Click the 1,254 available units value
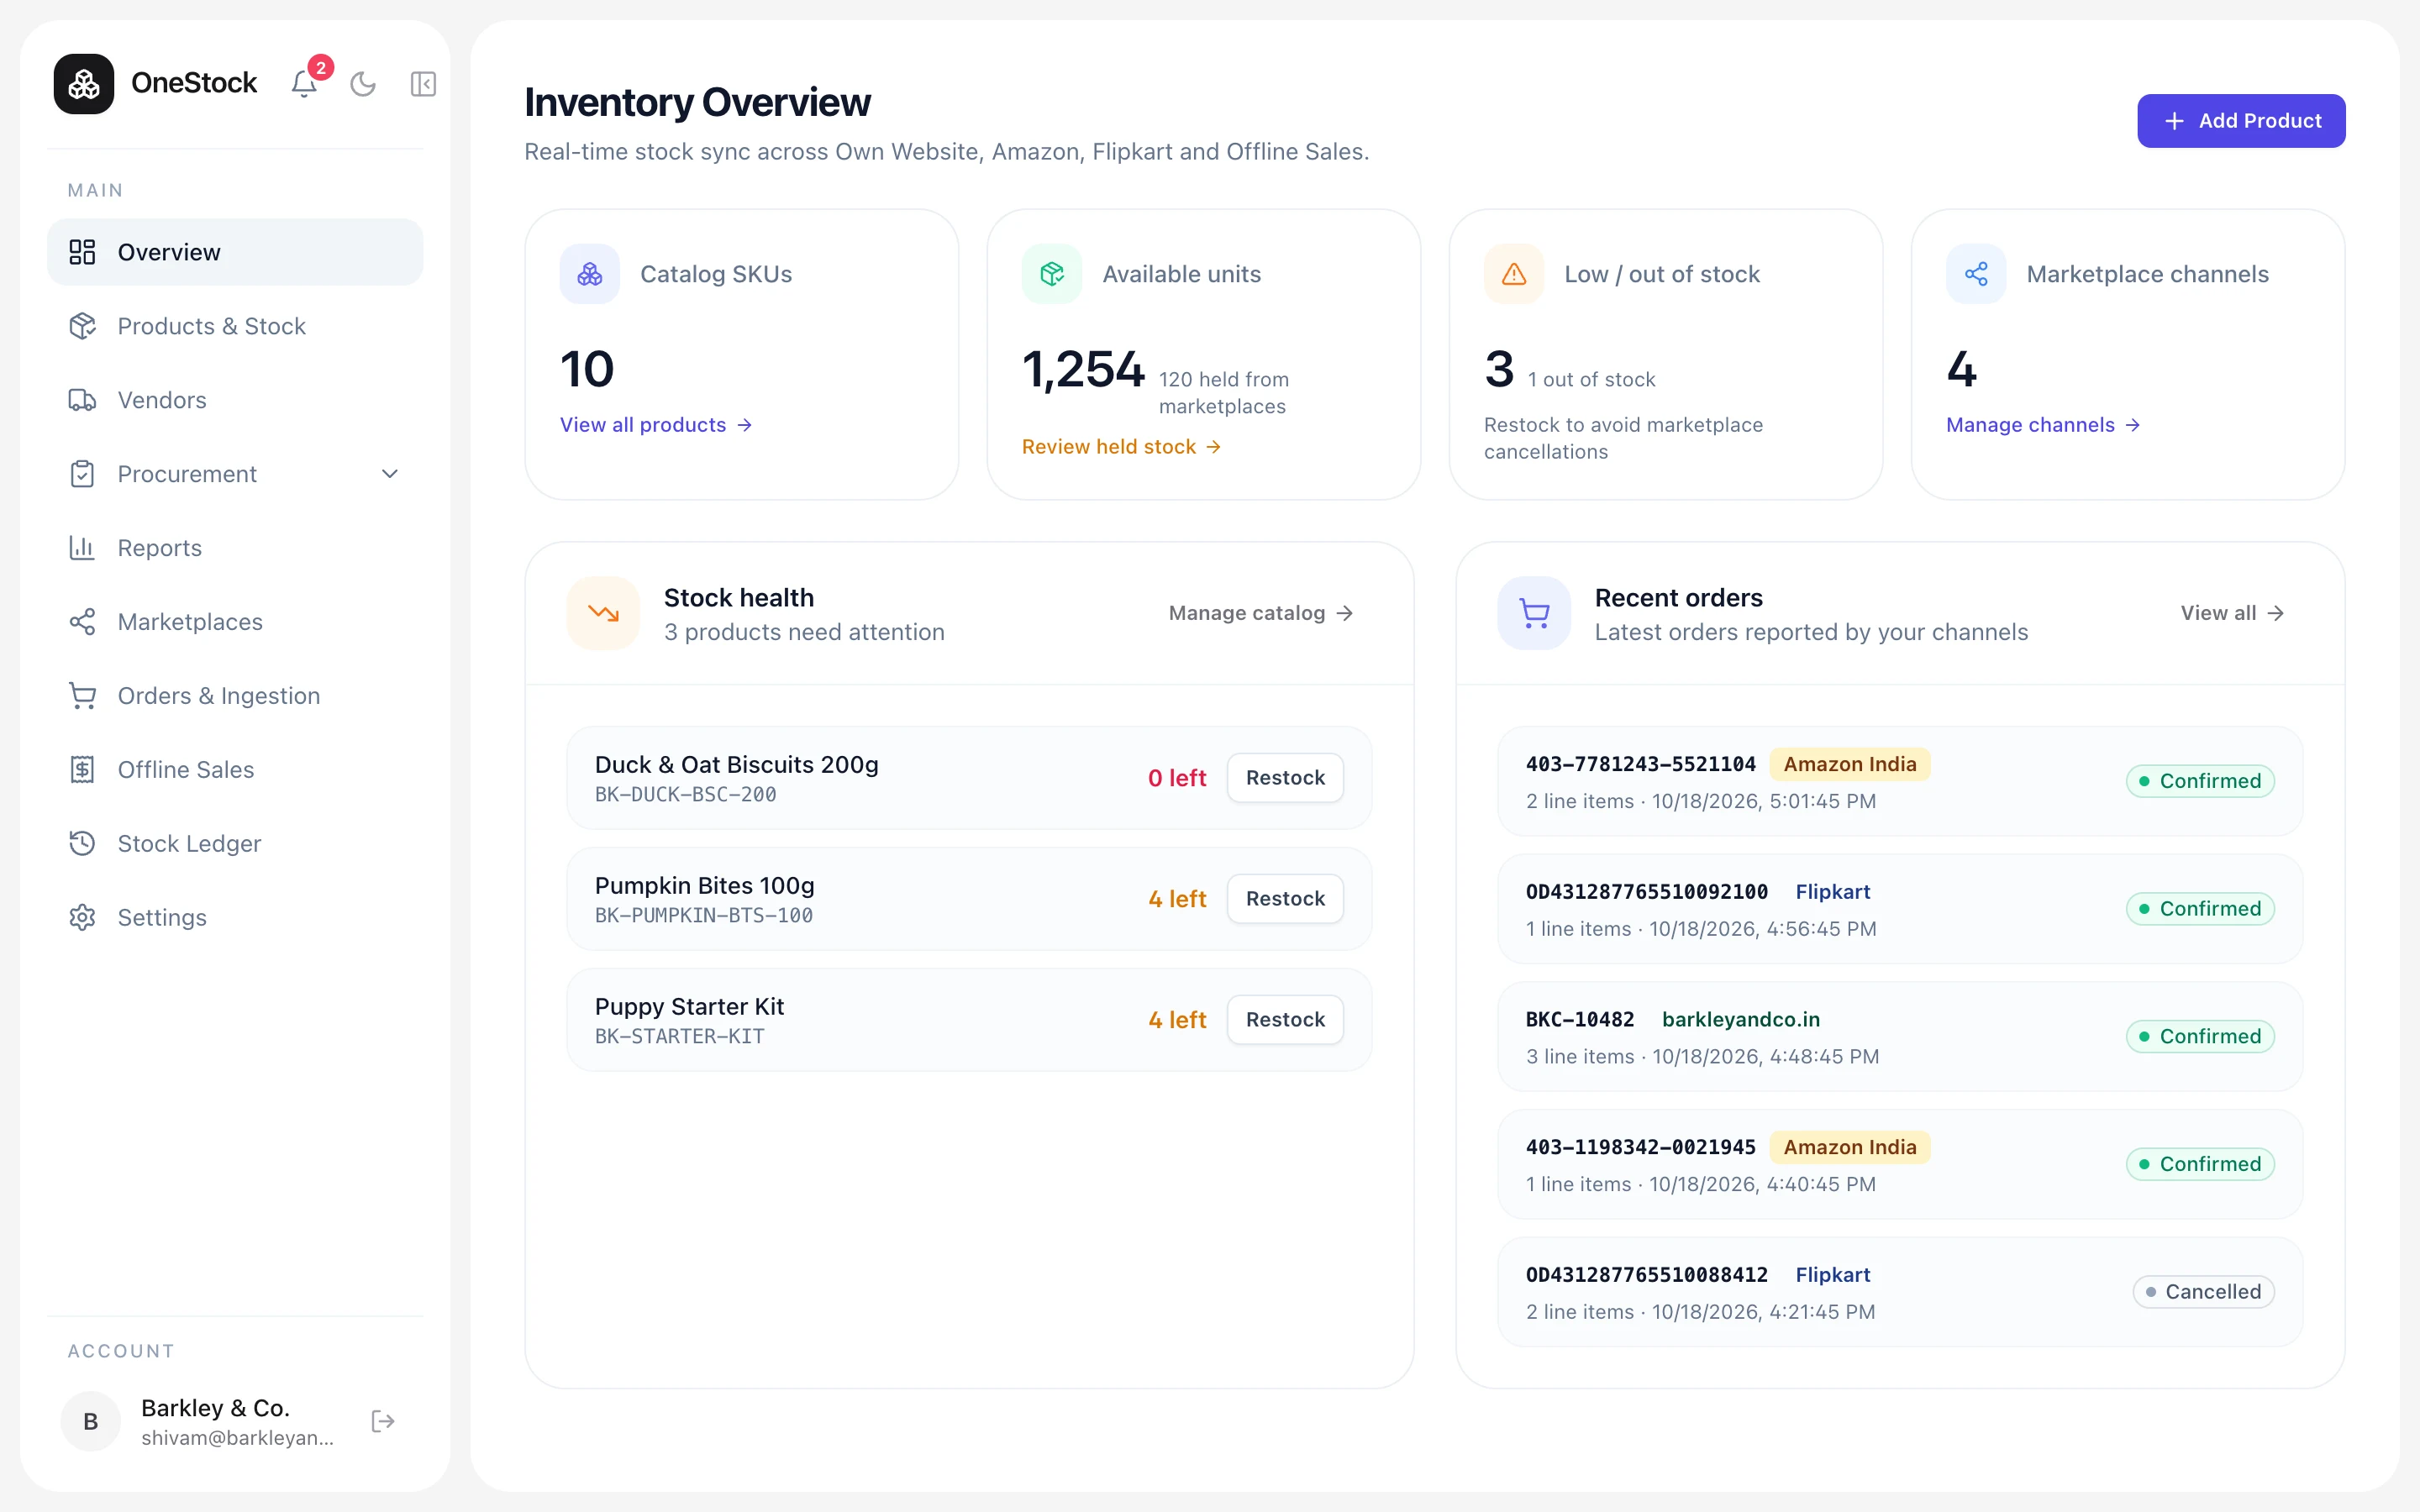The height and width of the screenshot is (1512, 2420). coord(1083,370)
